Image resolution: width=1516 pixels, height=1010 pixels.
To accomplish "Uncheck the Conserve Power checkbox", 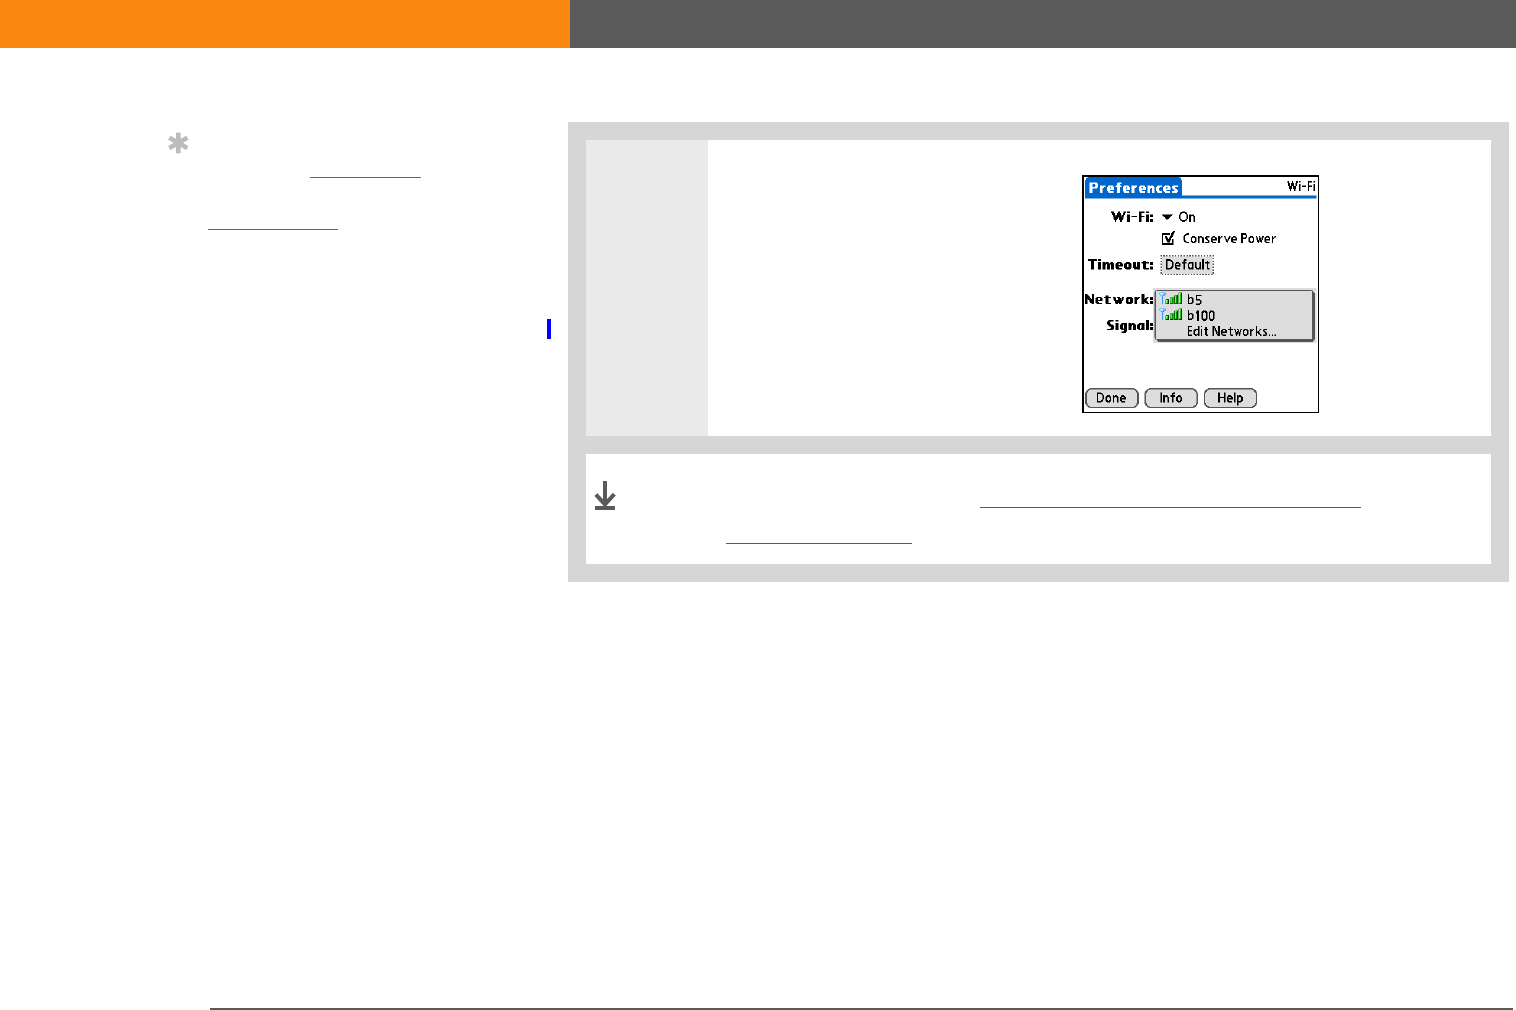I will click(1168, 239).
